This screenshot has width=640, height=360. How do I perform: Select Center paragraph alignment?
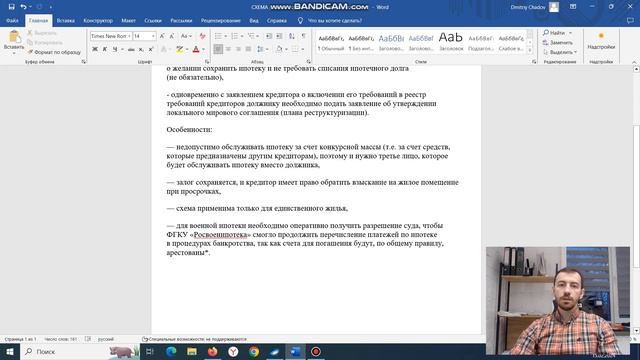coord(228,49)
